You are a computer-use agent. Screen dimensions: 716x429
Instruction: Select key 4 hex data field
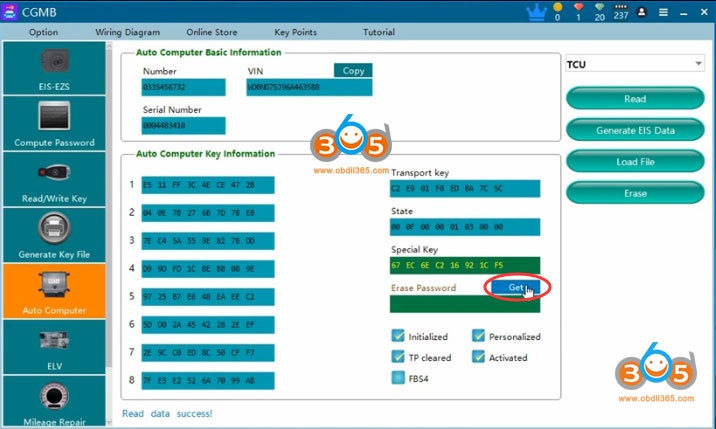pos(208,269)
